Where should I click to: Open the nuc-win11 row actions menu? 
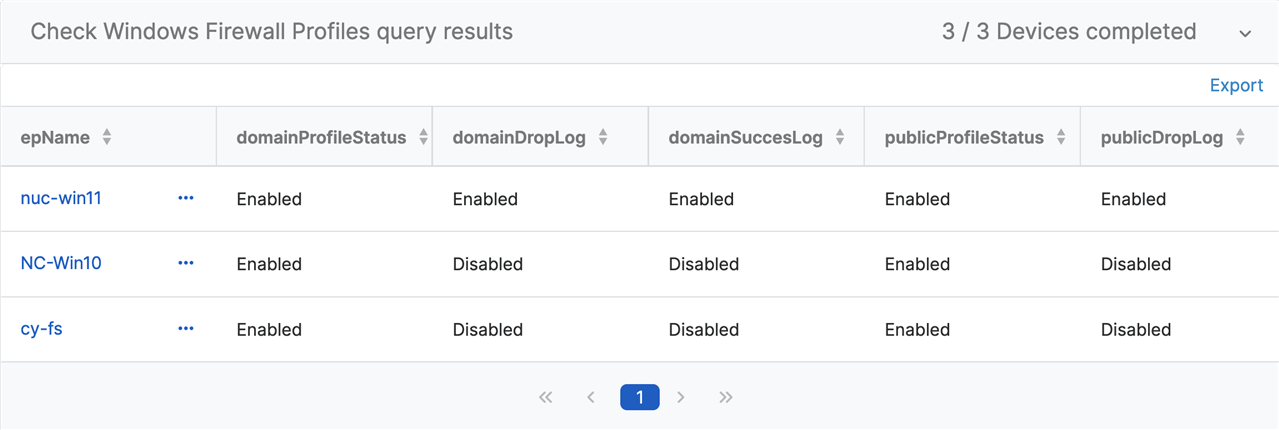click(185, 198)
